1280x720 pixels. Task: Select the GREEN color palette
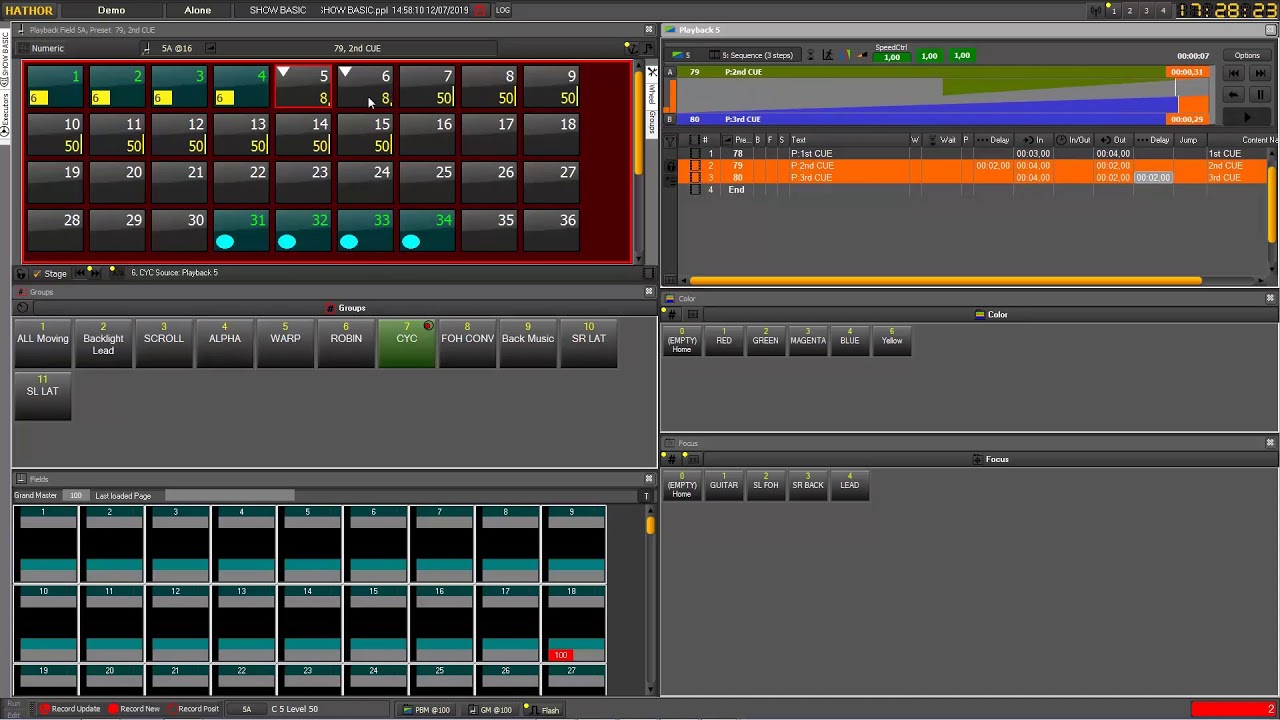(x=765, y=341)
